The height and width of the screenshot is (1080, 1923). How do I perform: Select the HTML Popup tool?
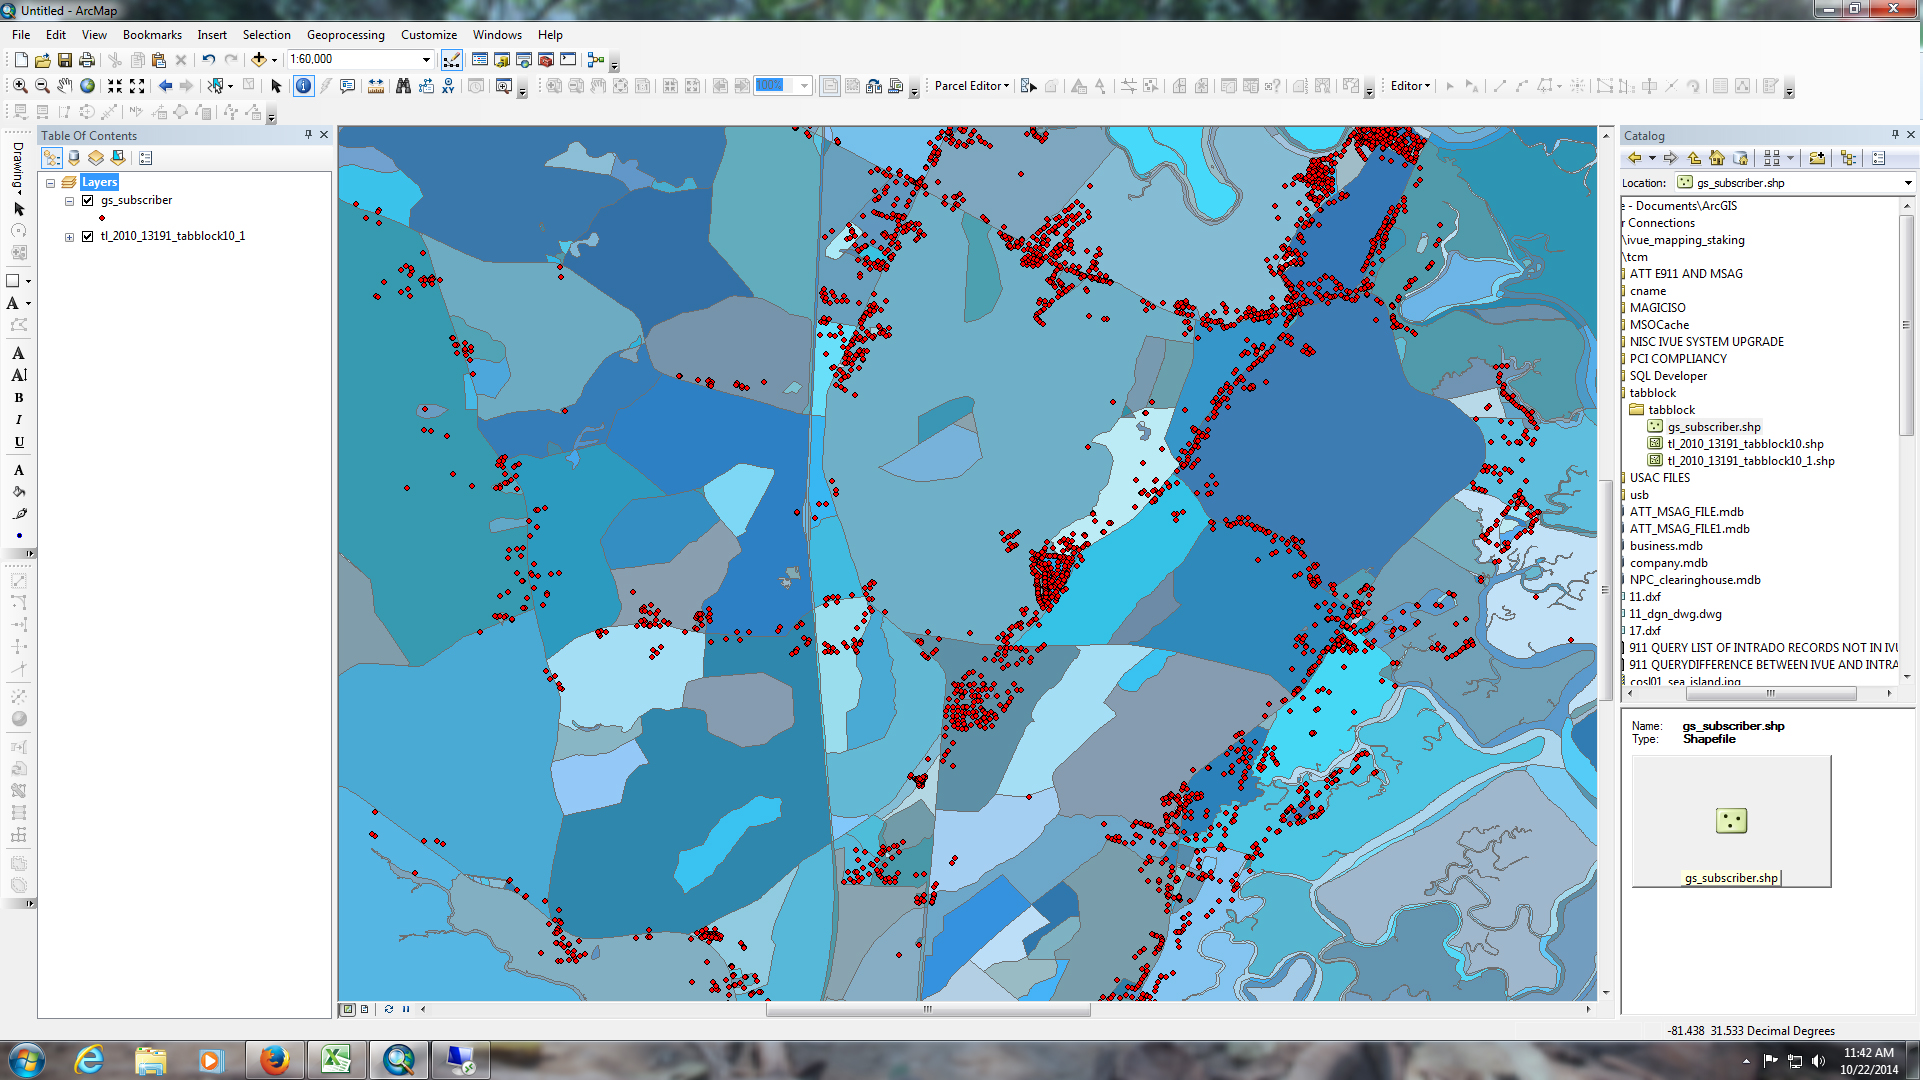click(347, 86)
